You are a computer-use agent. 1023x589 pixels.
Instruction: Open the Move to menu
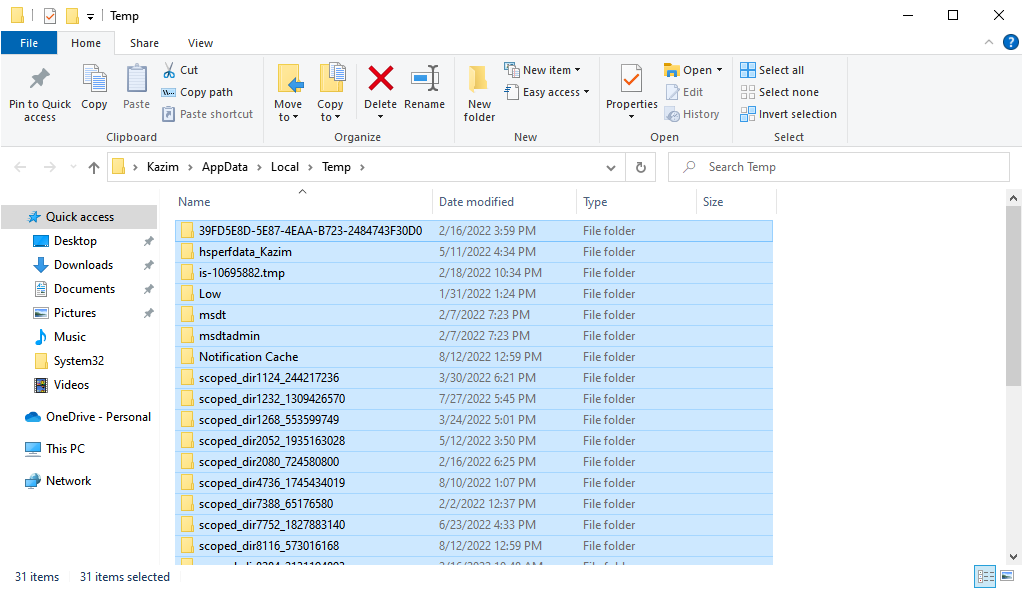[x=288, y=93]
